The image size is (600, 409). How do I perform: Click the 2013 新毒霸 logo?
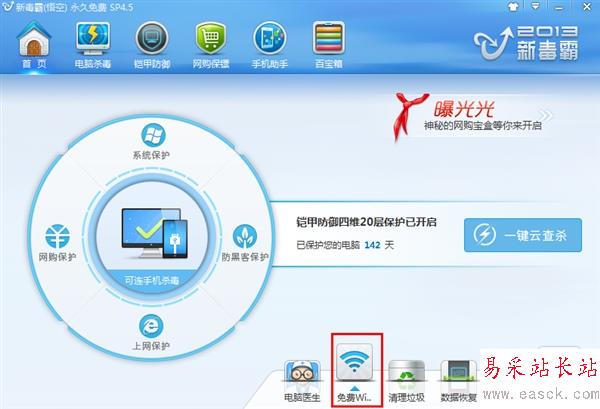point(526,43)
